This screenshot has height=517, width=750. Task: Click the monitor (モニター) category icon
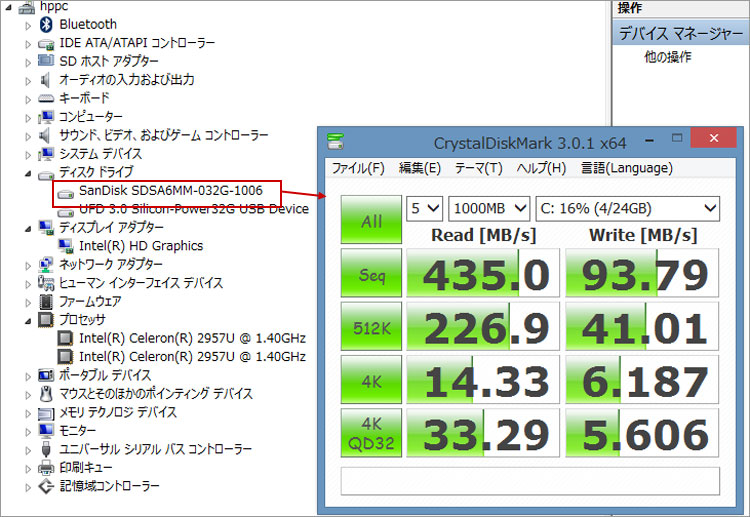click(x=45, y=431)
